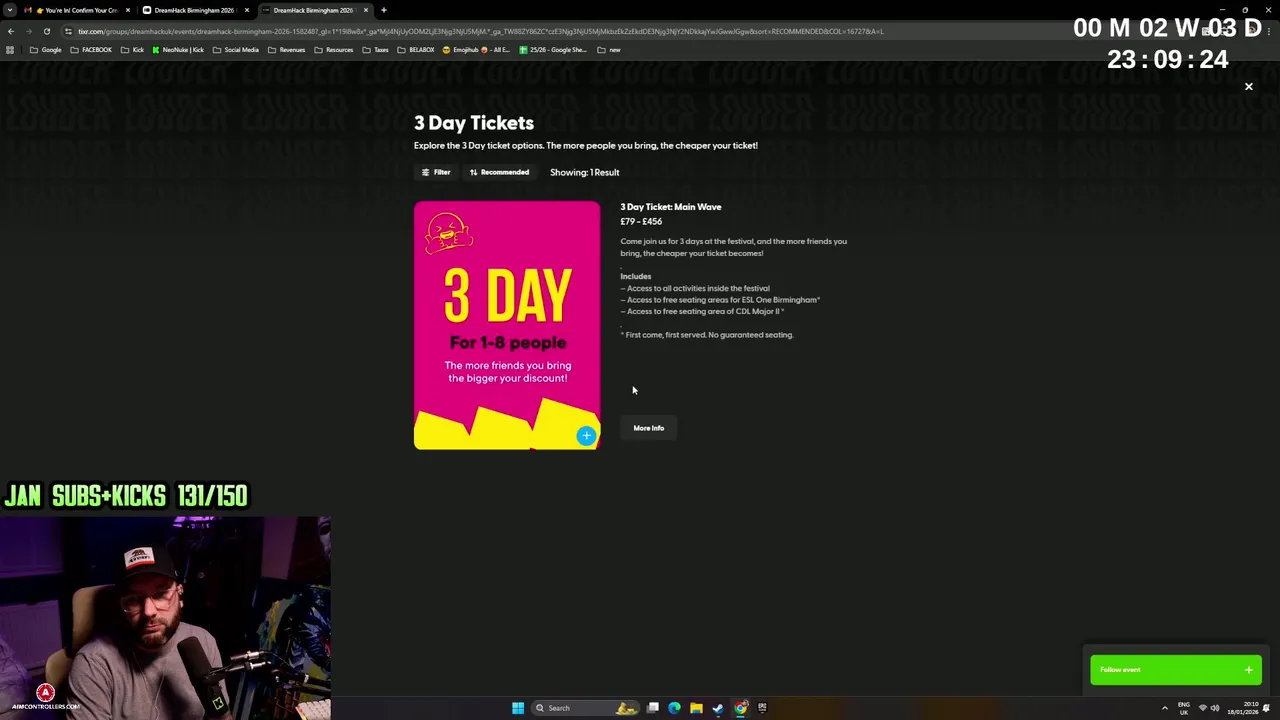
Task: Open a new browser tab
Action: (x=383, y=10)
